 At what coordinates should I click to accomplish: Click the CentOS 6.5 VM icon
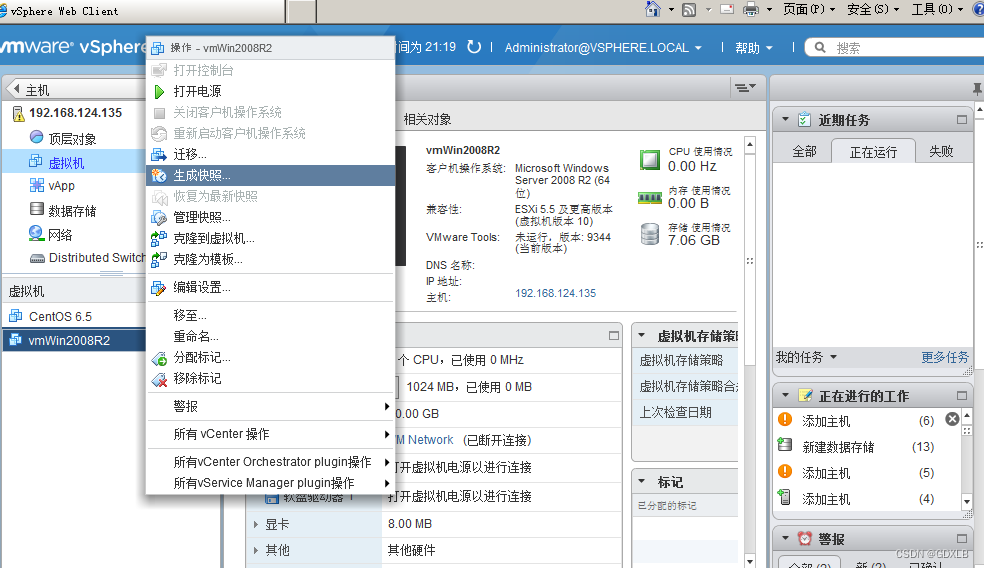point(16,316)
